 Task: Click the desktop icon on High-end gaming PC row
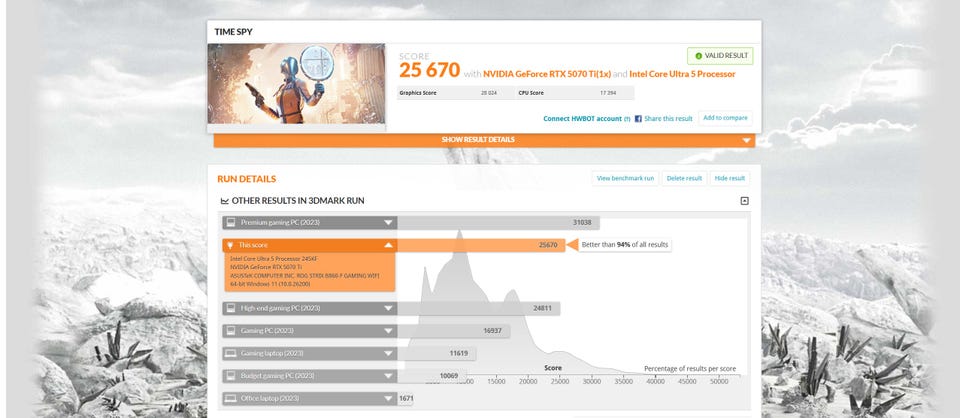(x=231, y=308)
